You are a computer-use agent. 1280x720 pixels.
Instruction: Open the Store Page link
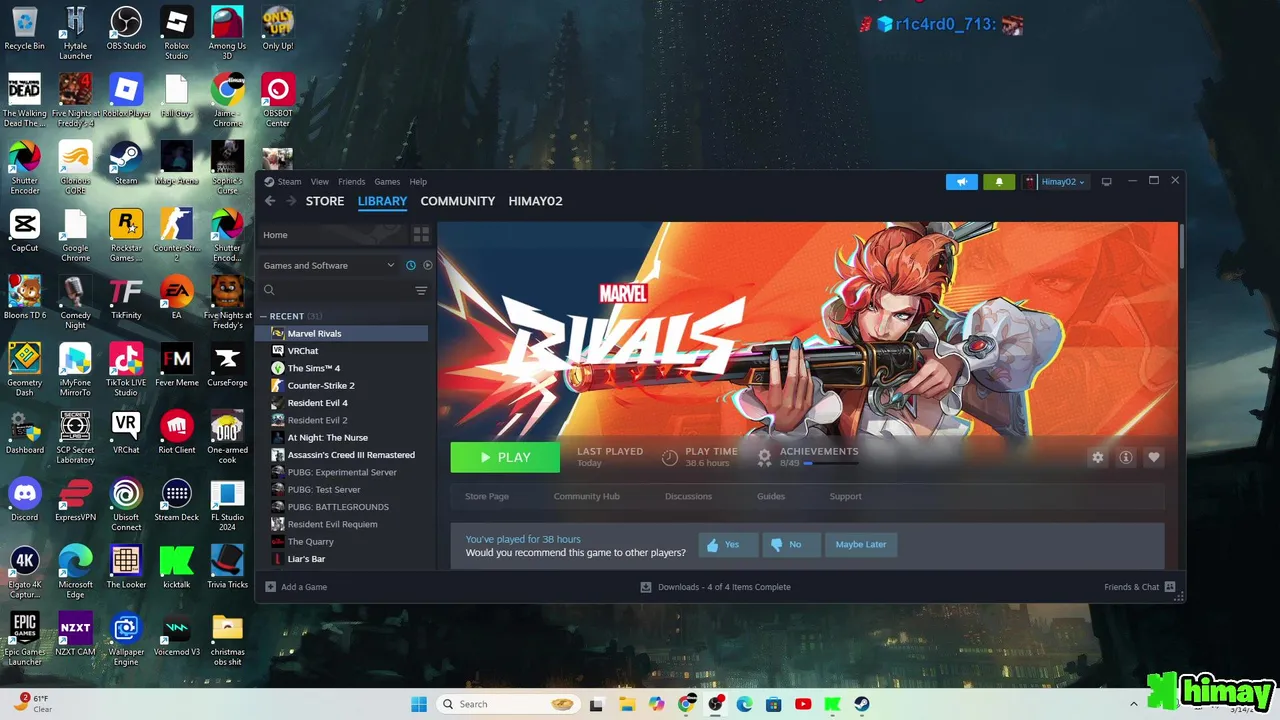click(487, 496)
